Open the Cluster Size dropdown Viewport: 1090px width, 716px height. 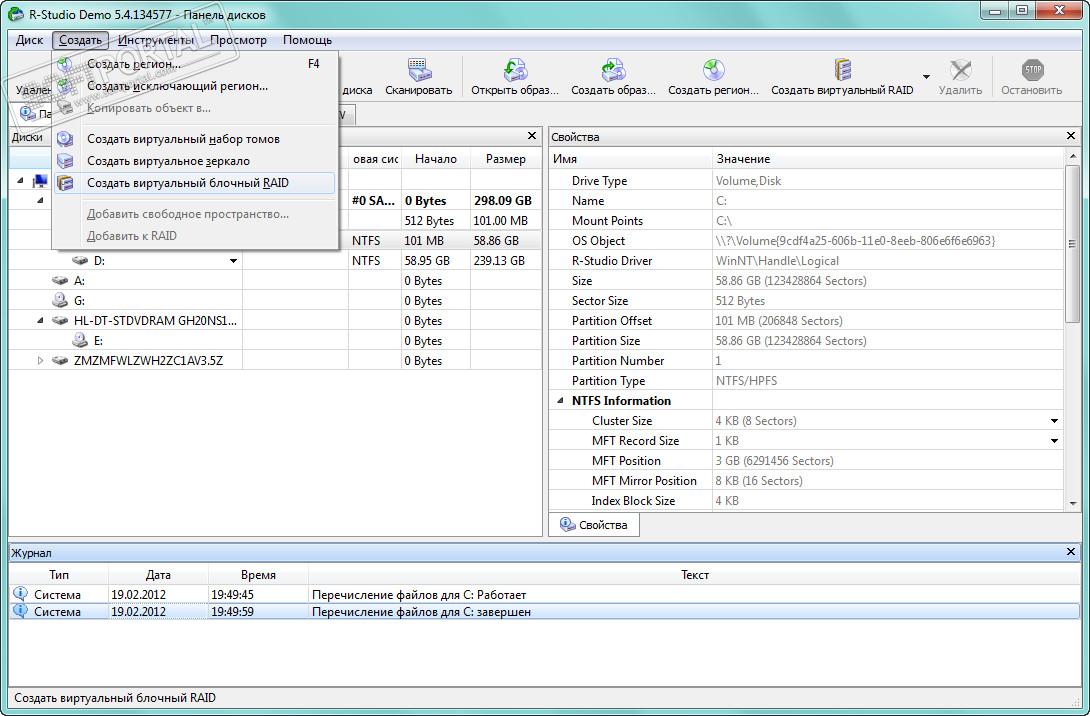point(1054,421)
